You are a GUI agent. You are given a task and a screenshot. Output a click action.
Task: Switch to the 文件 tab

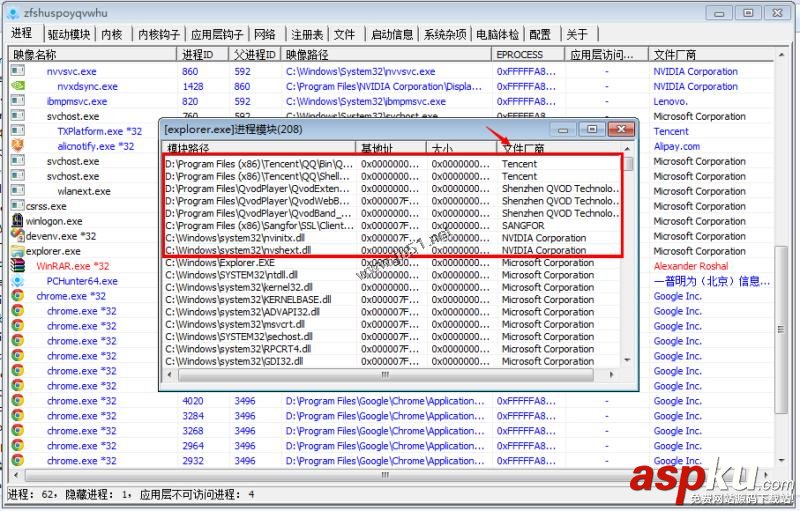tap(344, 35)
